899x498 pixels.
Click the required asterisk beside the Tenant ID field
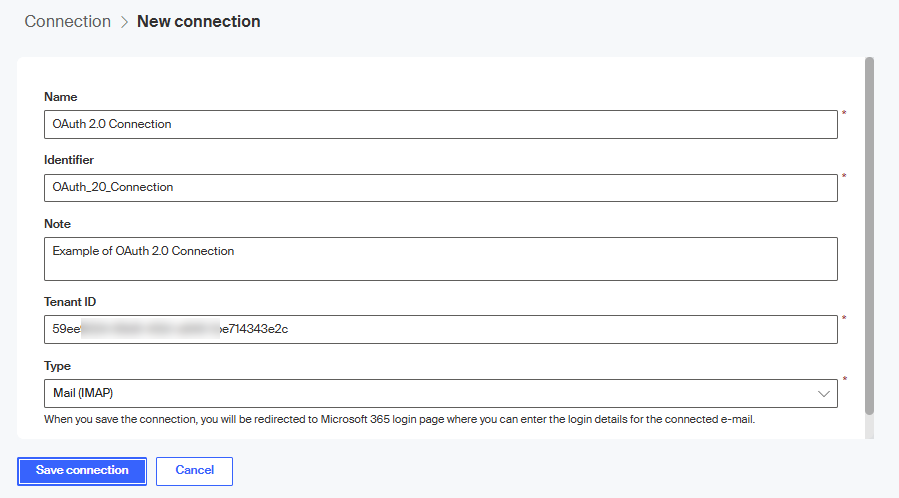844,319
